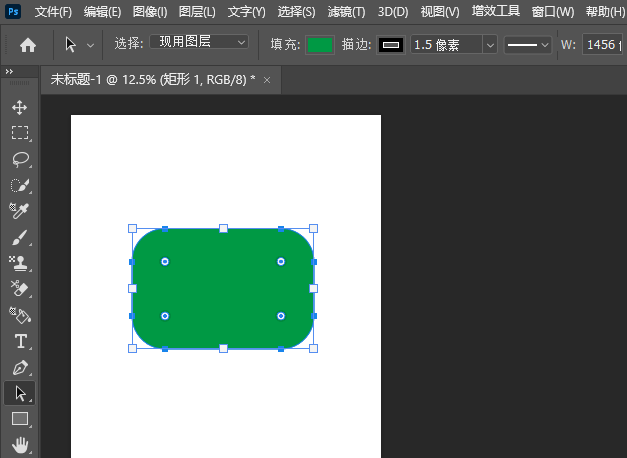Expand the collapsed tools panel arrows
The height and width of the screenshot is (458, 627).
tap(9, 72)
